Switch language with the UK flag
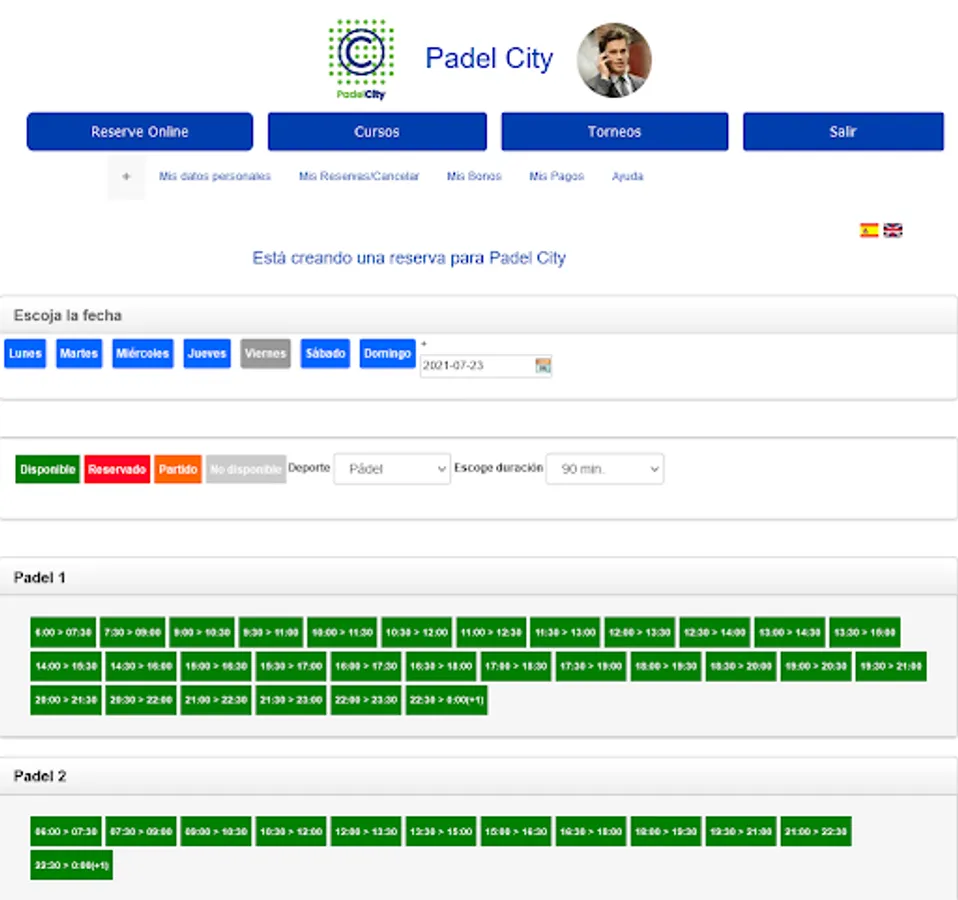Image resolution: width=958 pixels, height=900 pixels. point(893,230)
